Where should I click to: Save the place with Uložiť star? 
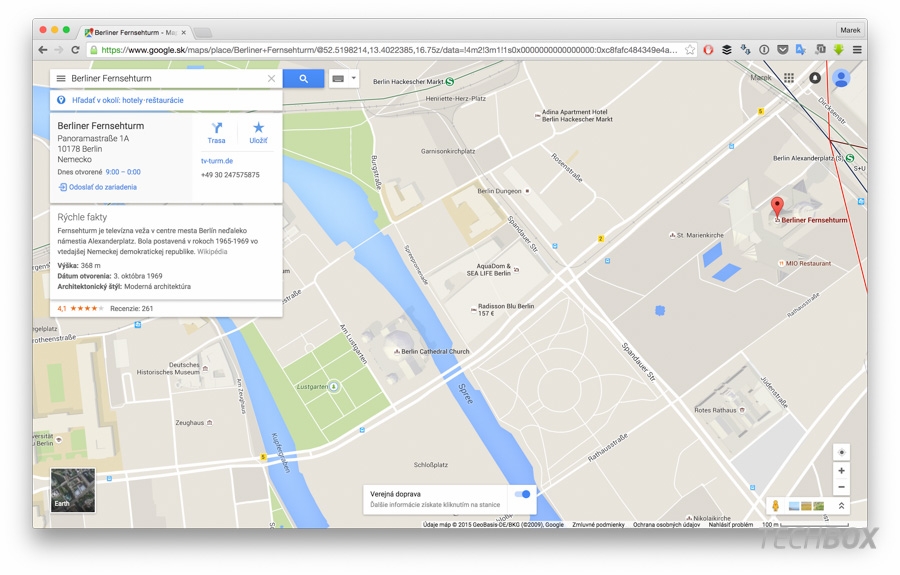258,133
